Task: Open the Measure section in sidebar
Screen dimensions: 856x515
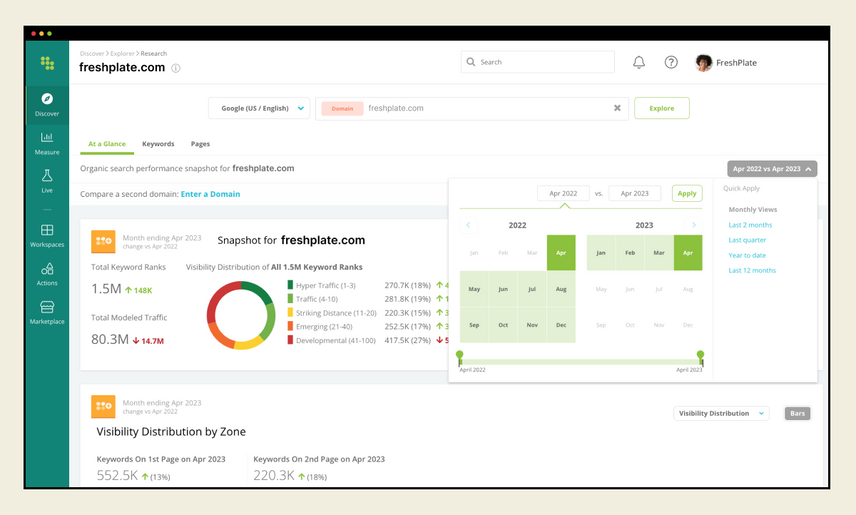Action: (47, 143)
